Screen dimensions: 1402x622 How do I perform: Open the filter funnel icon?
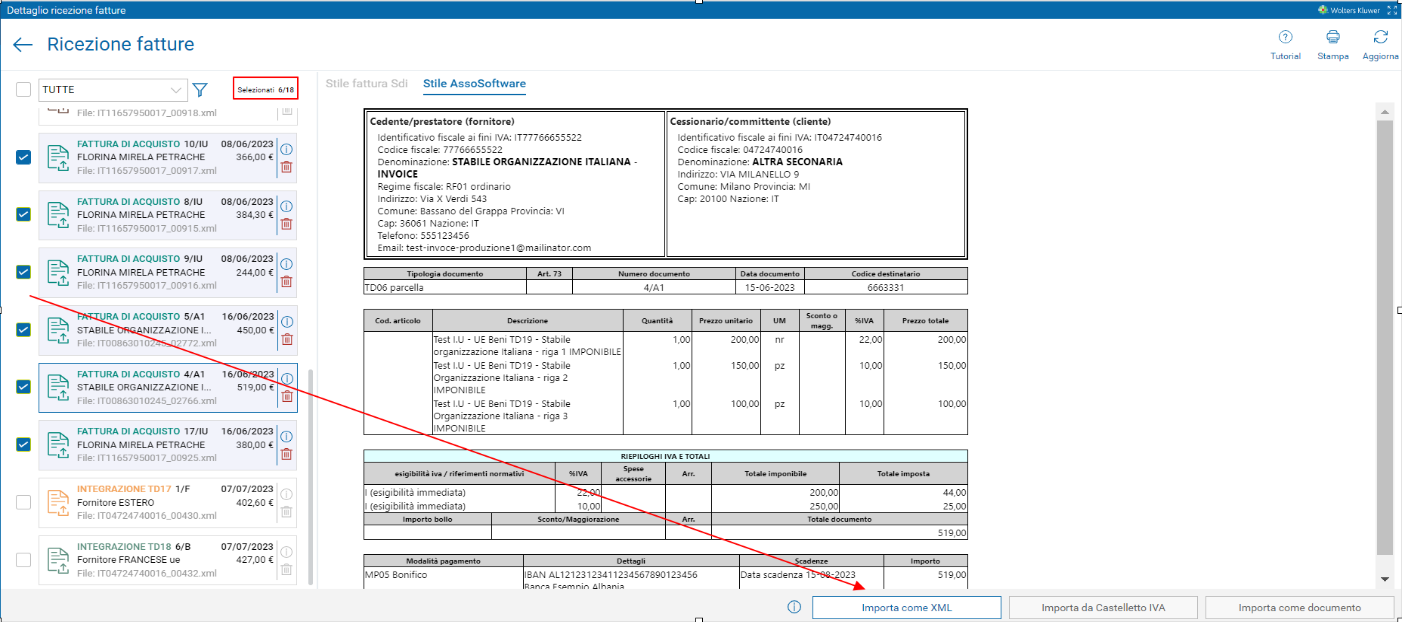click(x=200, y=90)
